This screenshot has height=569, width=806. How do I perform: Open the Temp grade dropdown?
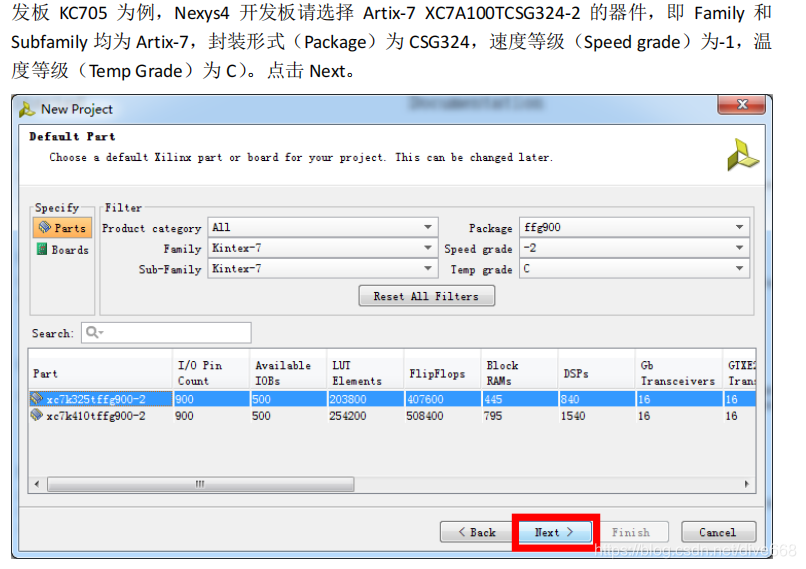coord(634,268)
